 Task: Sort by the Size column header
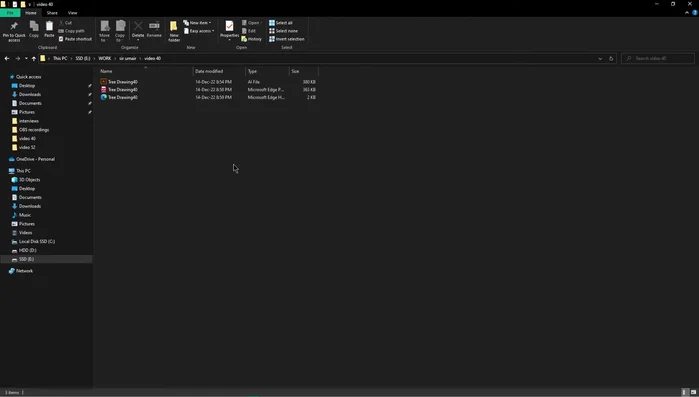304,71
